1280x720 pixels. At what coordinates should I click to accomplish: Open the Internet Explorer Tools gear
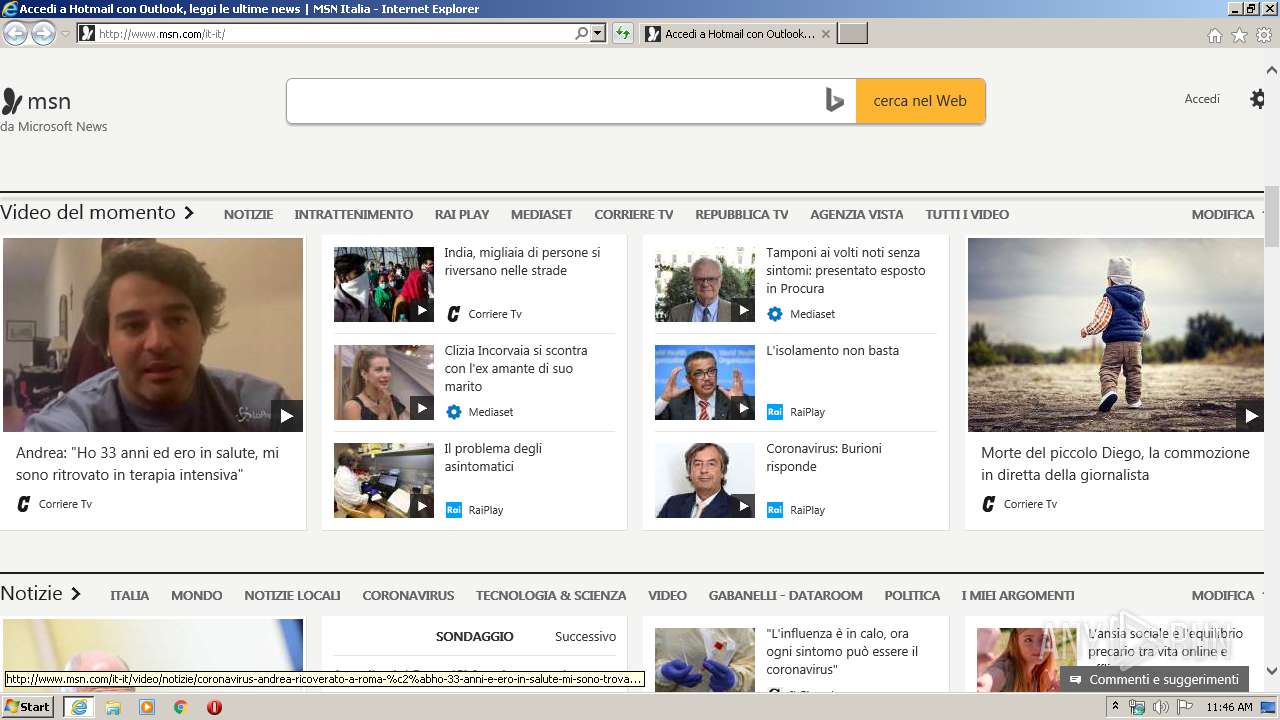(x=1264, y=35)
